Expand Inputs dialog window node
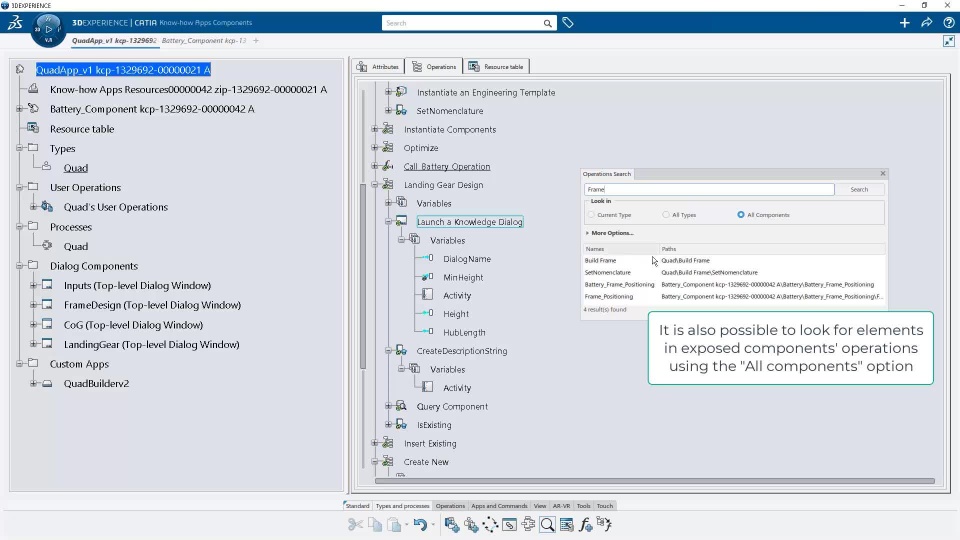The height and width of the screenshot is (540, 960). (34, 285)
